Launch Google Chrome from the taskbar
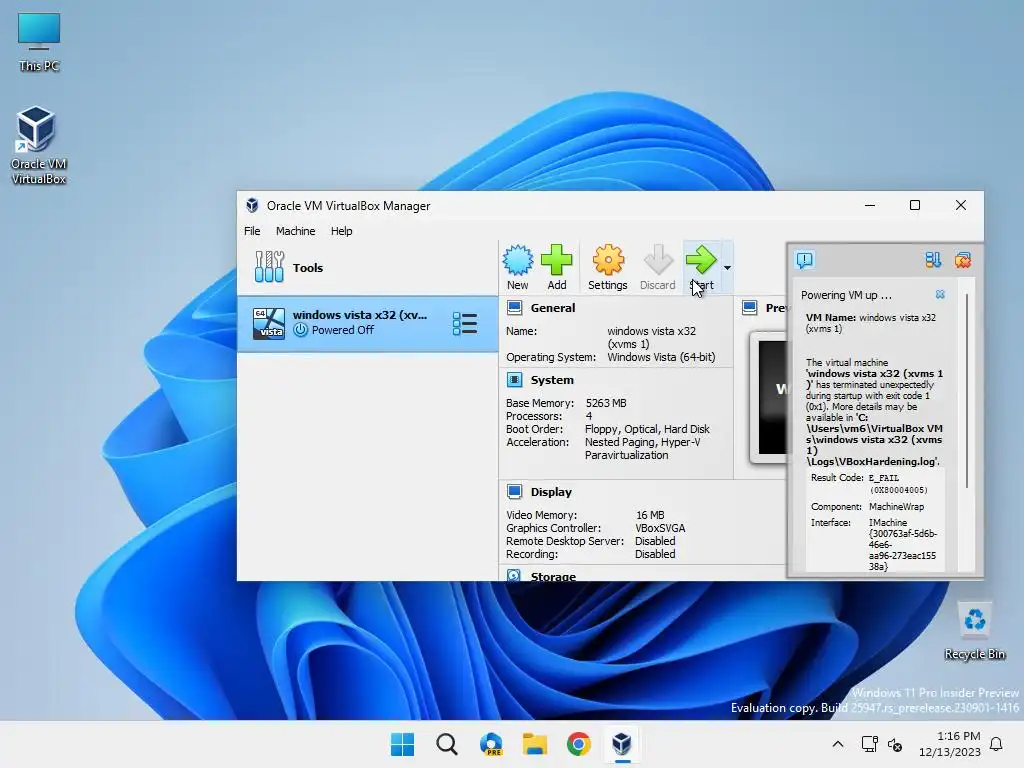 point(579,744)
